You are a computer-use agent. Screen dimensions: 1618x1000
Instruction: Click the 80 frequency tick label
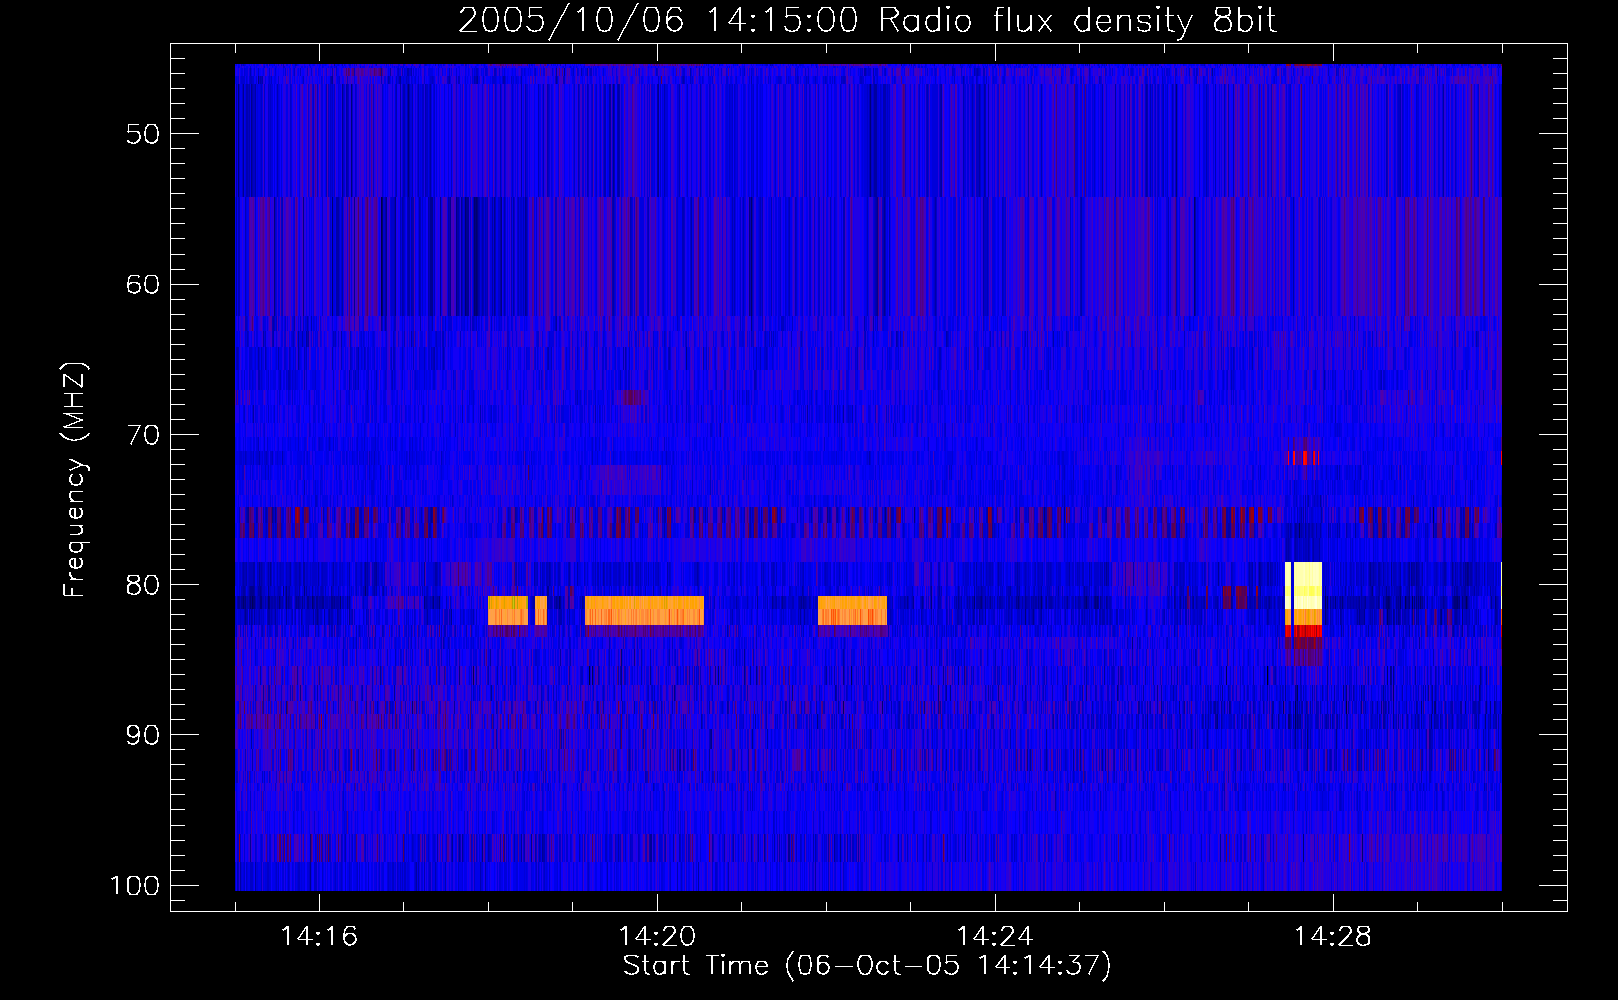pyautogui.click(x=143, y=585)
